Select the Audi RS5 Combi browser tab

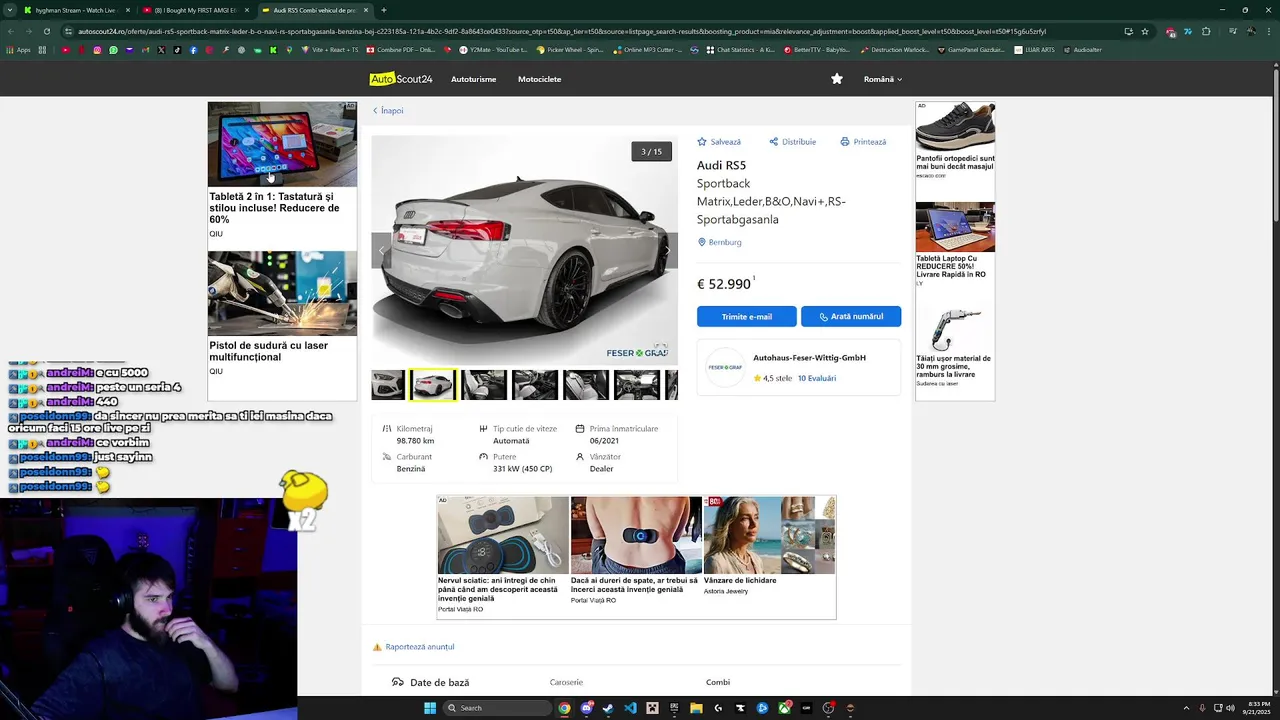315,10
